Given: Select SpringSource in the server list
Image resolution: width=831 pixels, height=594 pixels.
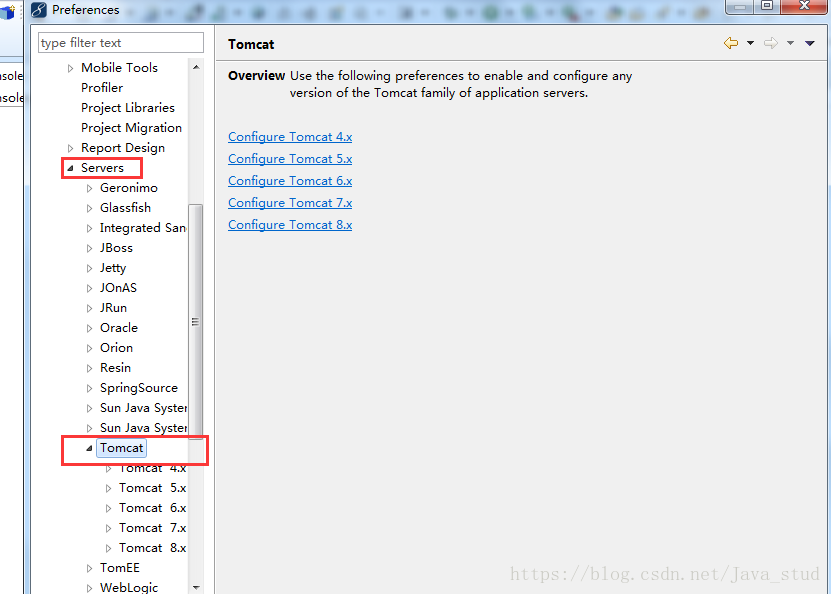Looking at the screenshot, I should [139, 388].
